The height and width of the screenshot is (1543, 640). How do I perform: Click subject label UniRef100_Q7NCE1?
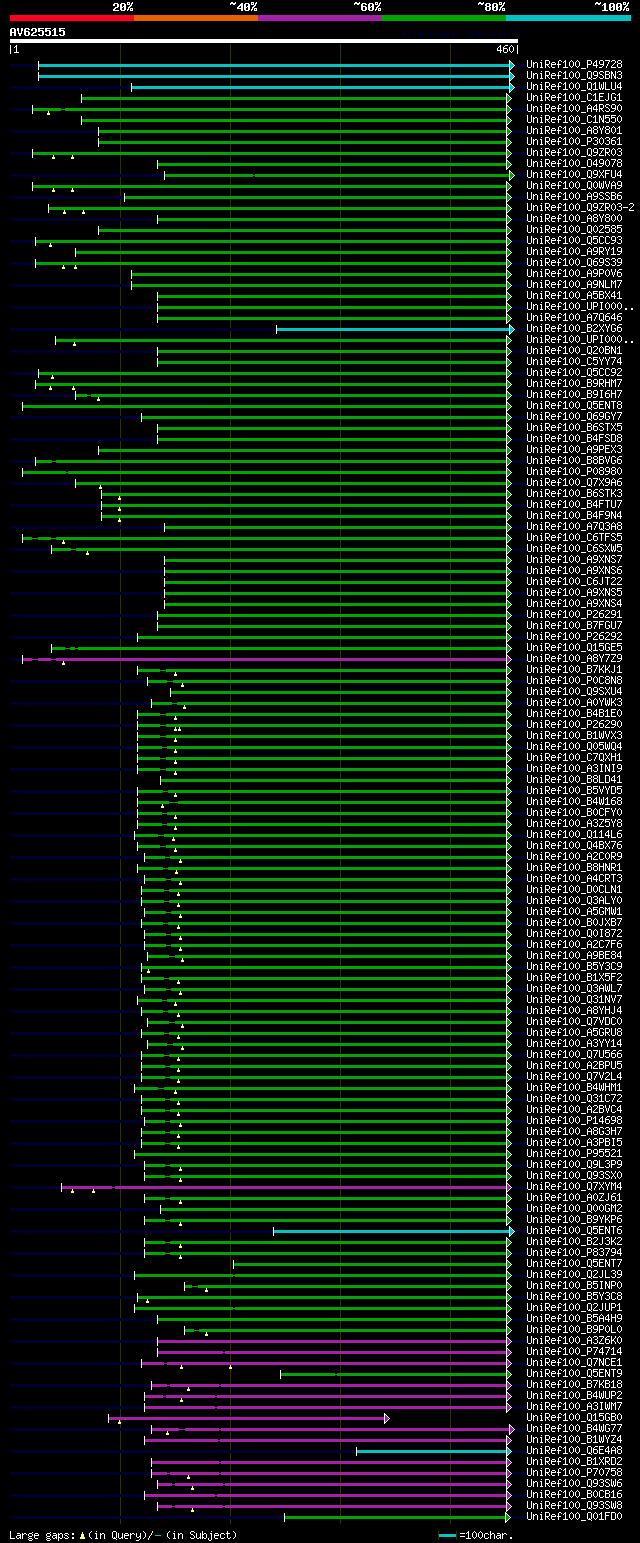[574, 1362]
